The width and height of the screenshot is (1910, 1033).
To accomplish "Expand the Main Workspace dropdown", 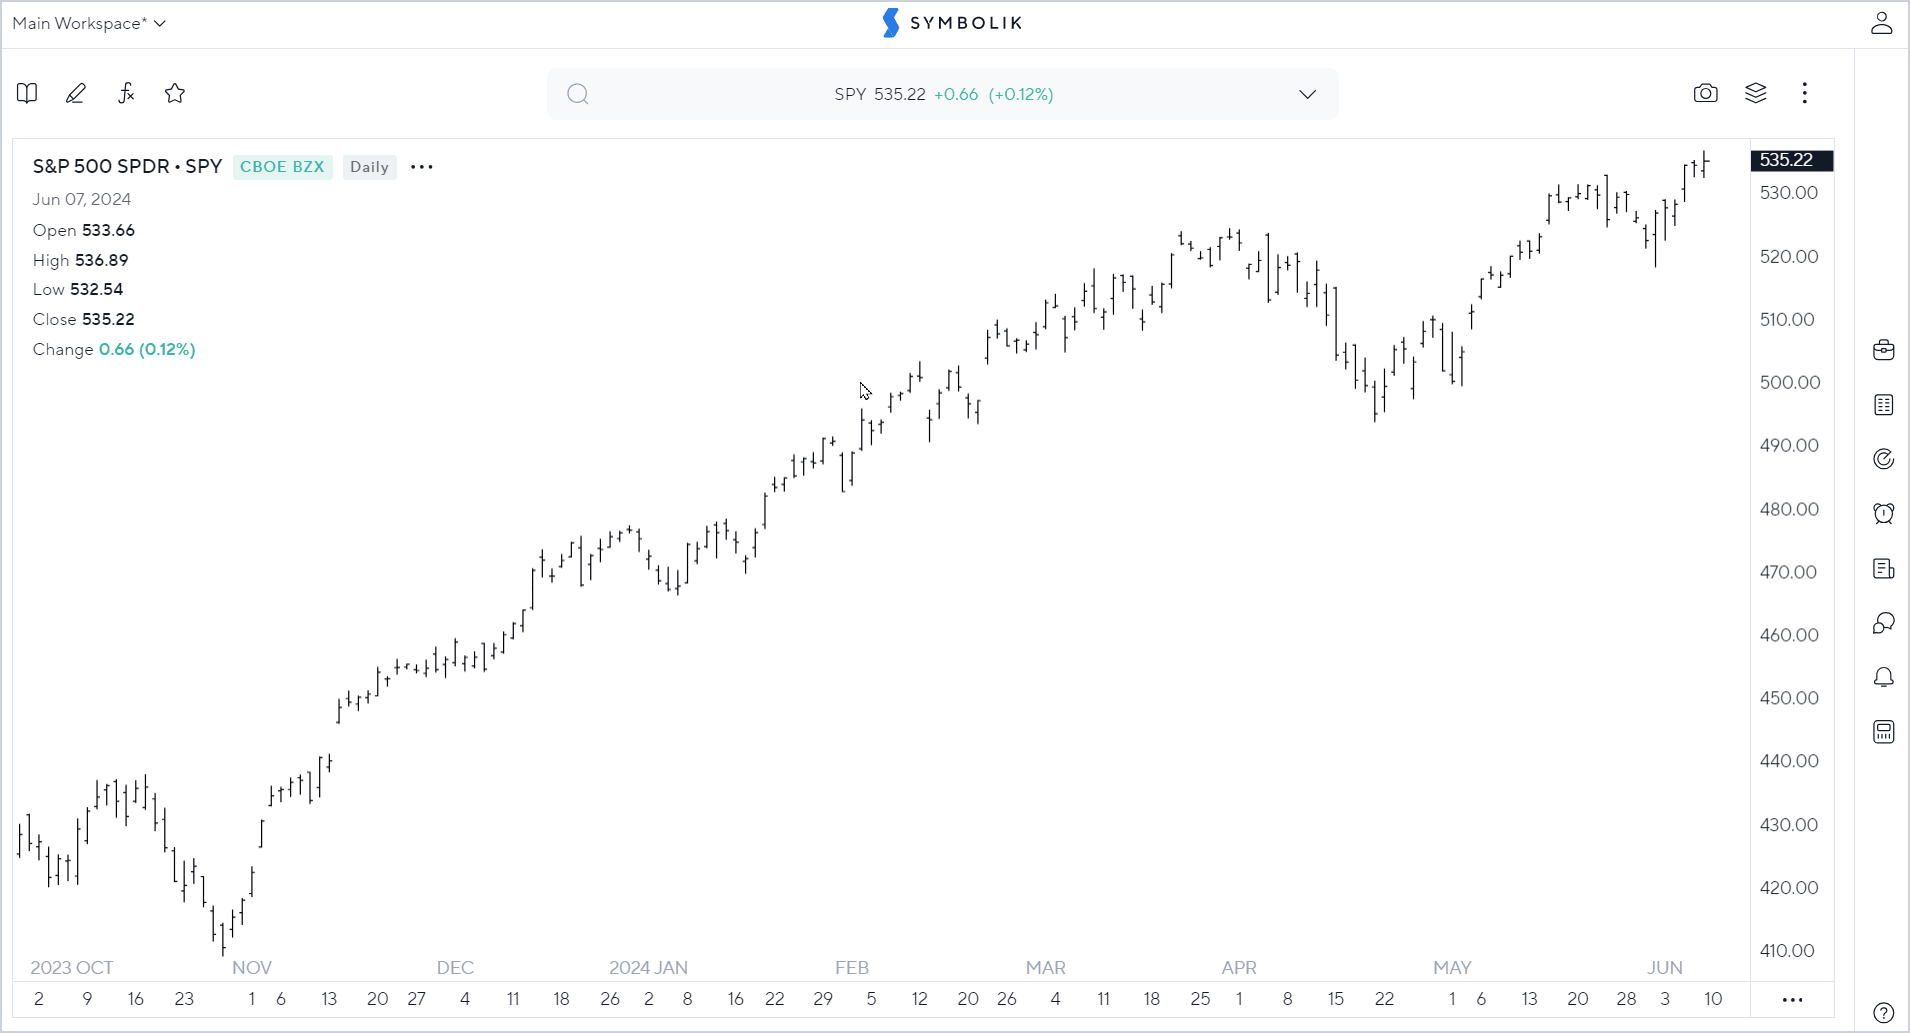I will click(89, 23).
